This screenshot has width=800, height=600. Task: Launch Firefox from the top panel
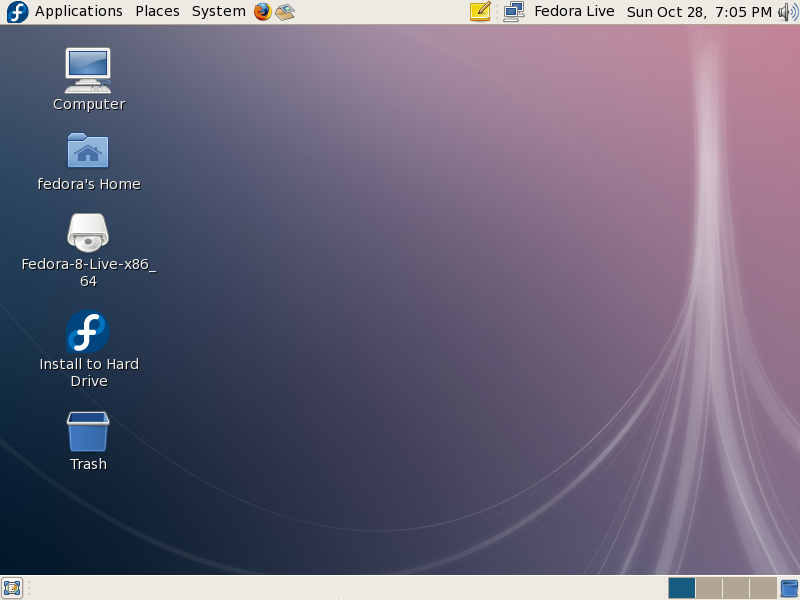click(x=263, y=12)
